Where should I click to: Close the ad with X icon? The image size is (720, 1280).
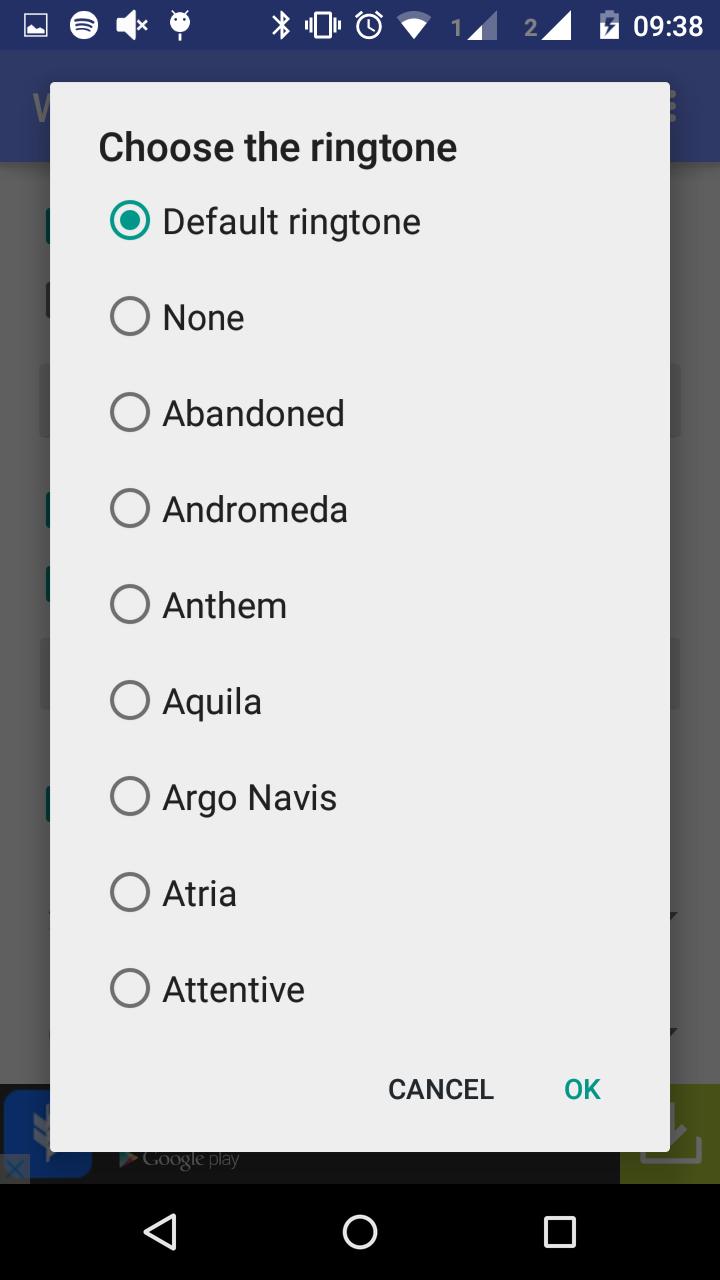(x=14, y=1169)
